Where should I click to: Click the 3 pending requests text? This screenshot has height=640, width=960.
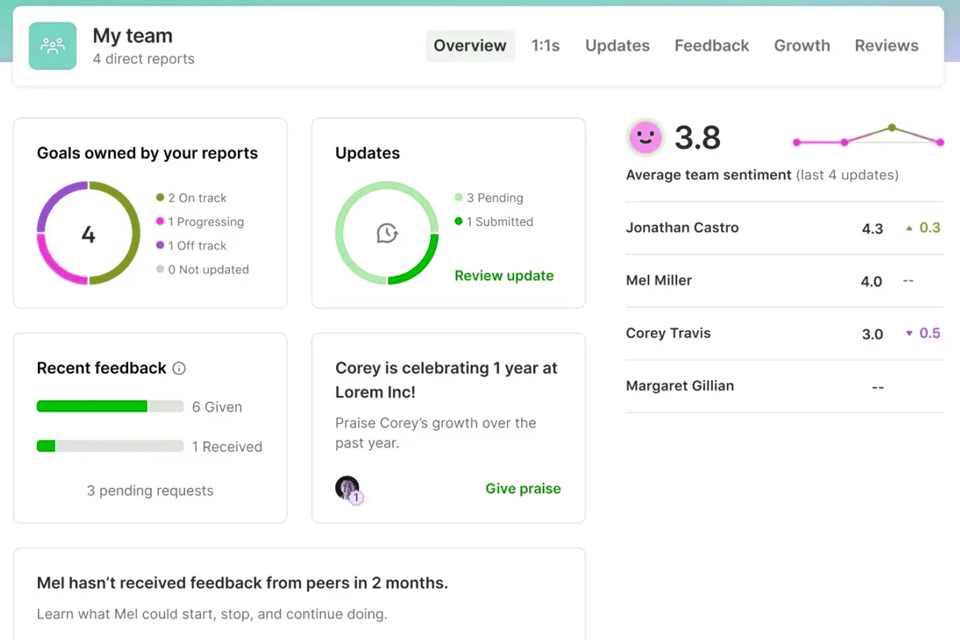tap(150, 491)
